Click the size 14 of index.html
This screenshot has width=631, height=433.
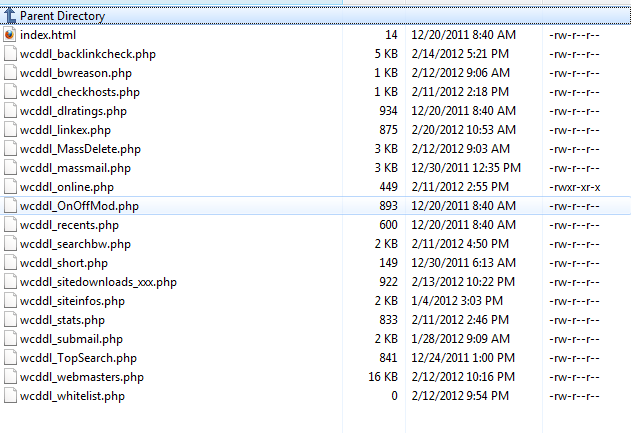pos(391,35)
